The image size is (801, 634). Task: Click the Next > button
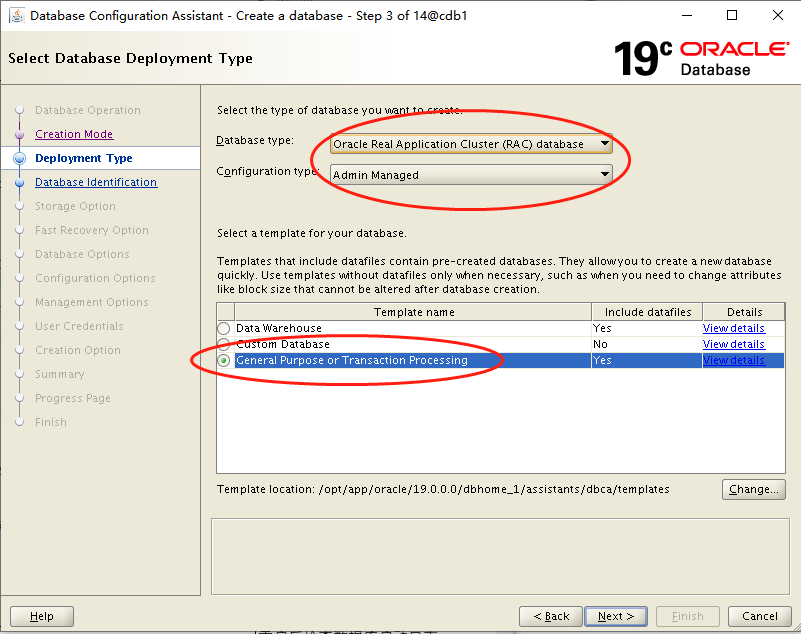click(616, 617)
